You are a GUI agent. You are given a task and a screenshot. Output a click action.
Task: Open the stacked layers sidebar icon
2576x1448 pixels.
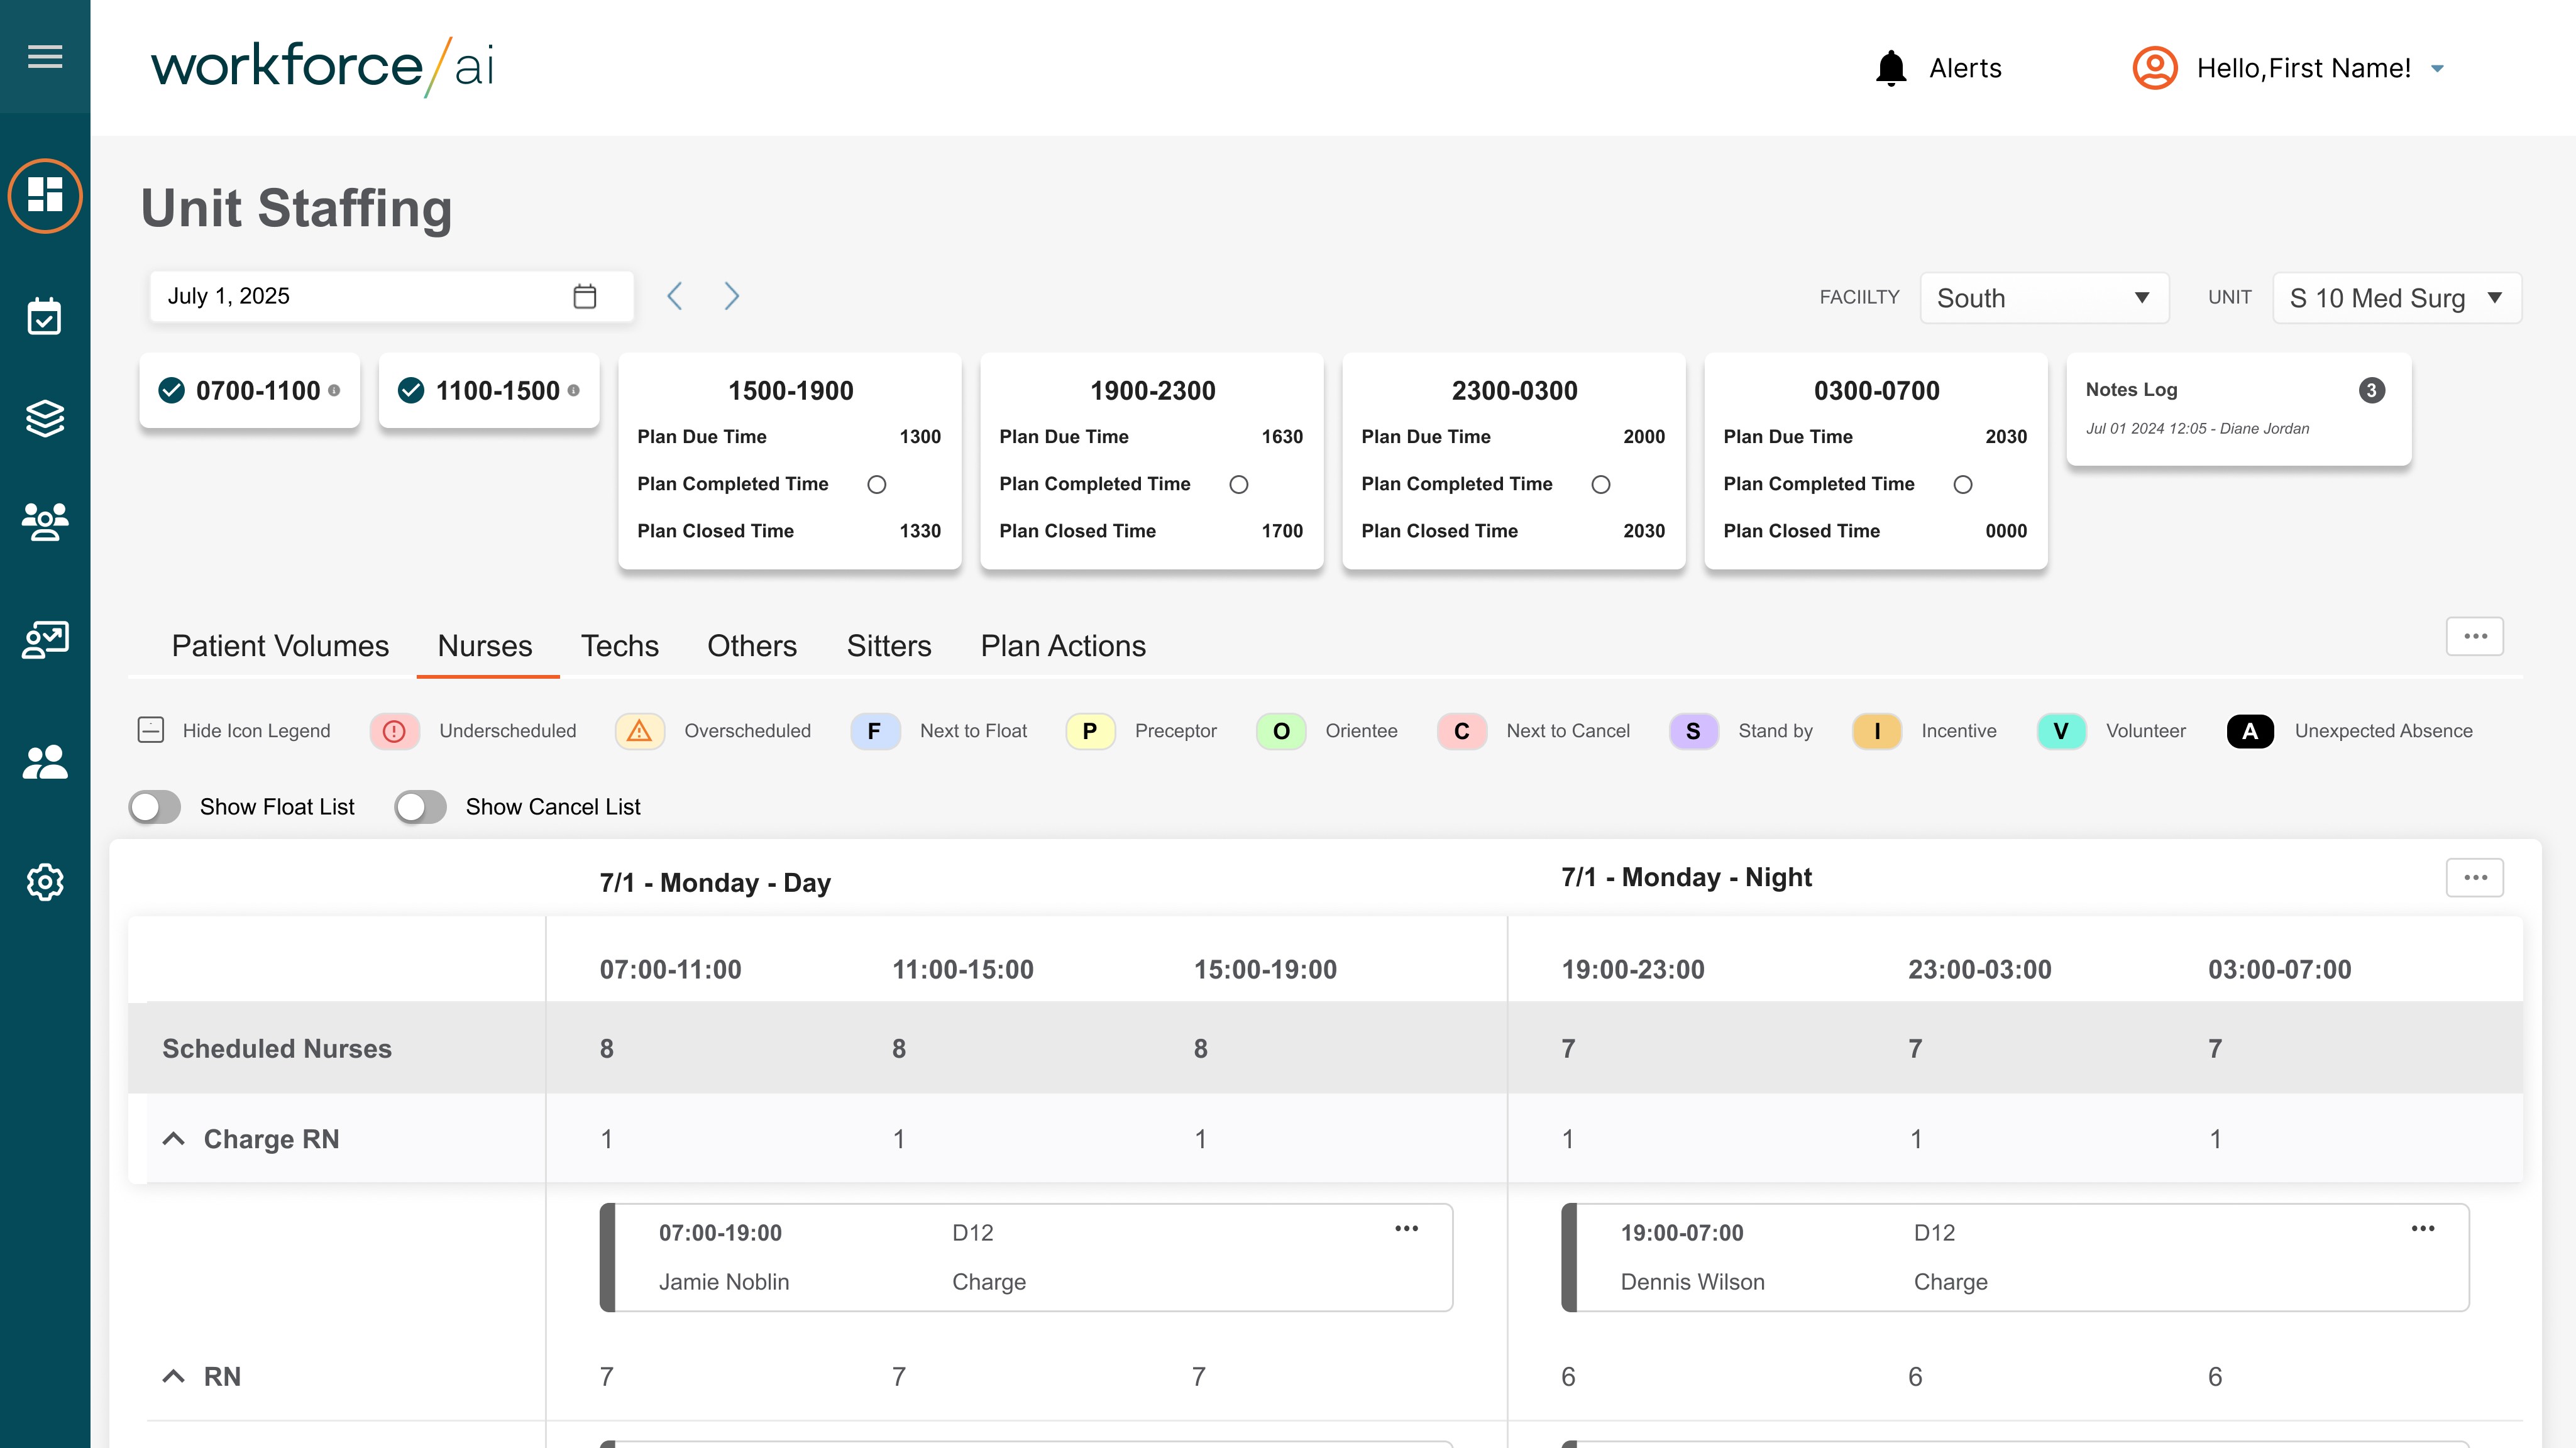point(45,418)
